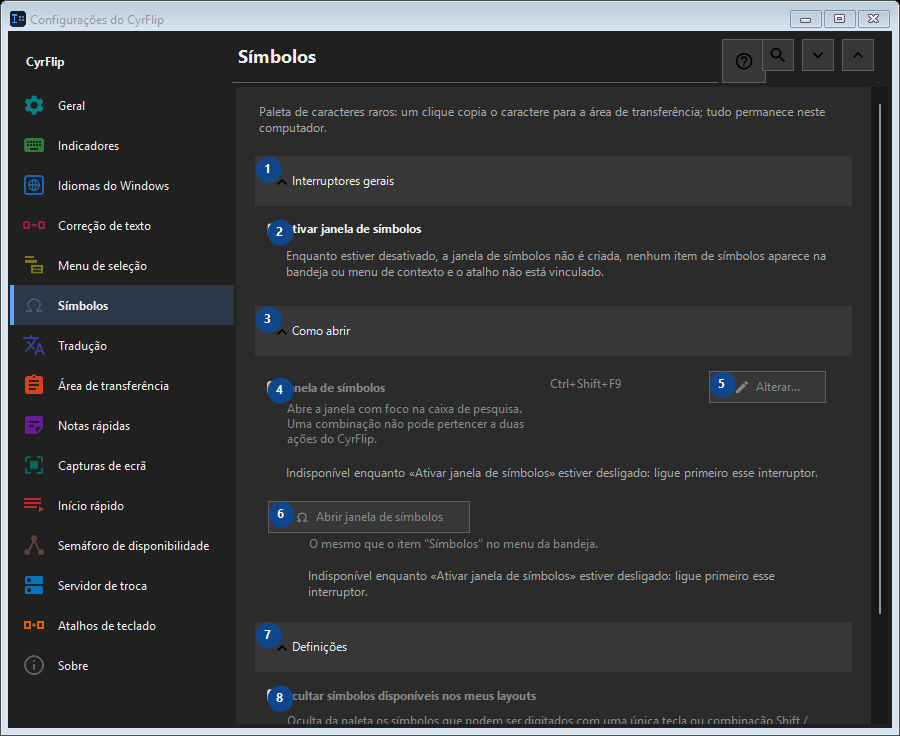Open the search magnifier icon
Screen dimensions: 900x736
point(778,55)
